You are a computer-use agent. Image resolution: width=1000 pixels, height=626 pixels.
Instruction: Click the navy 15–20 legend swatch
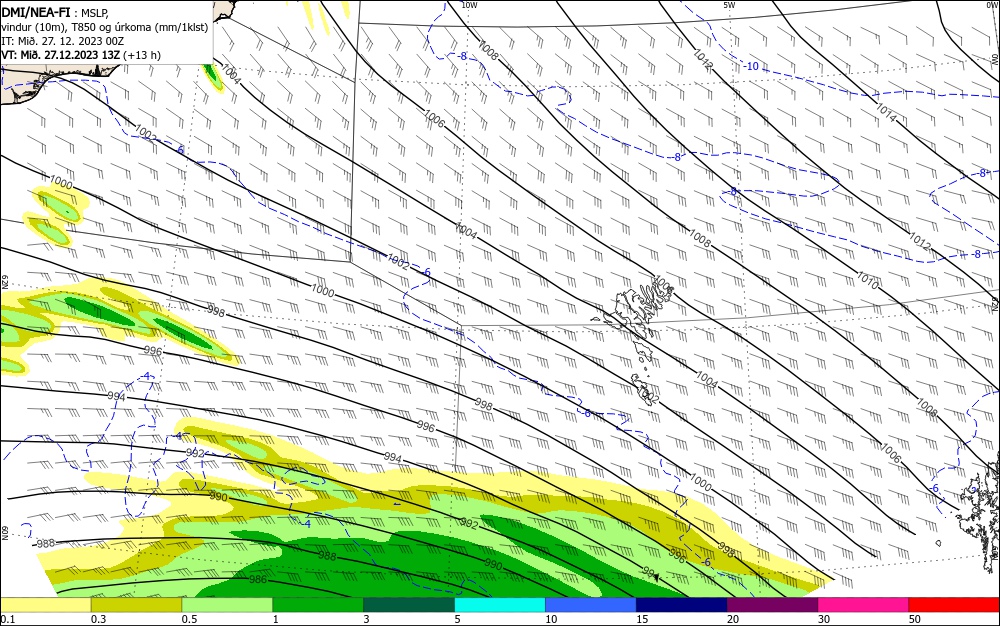[x=682, y=605]
